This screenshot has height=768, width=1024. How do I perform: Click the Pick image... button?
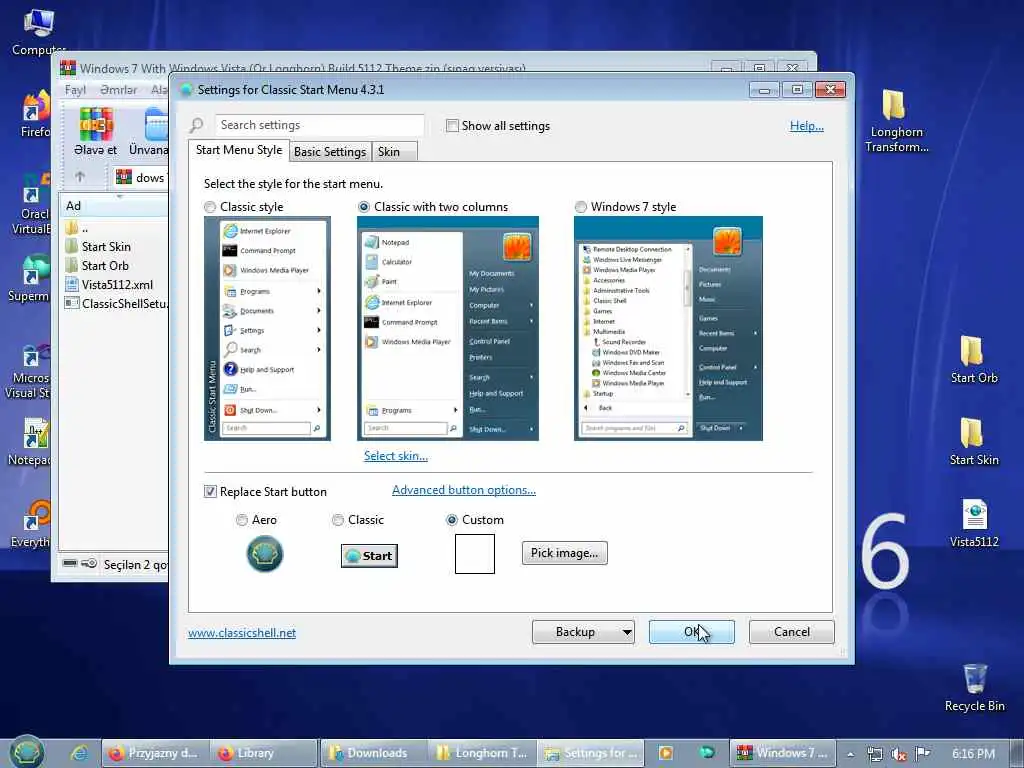point(564,553)
